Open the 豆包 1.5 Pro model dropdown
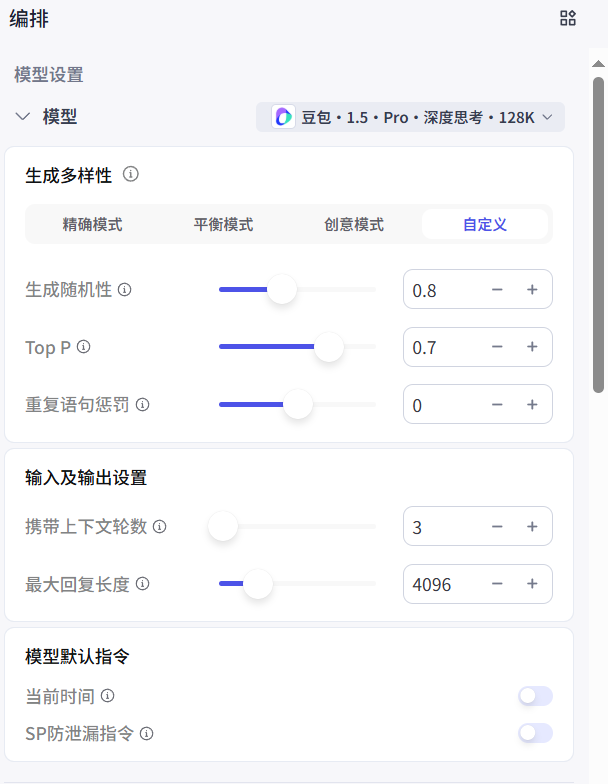The height and width of the screenshot is (784, 608). click(411, 117)
